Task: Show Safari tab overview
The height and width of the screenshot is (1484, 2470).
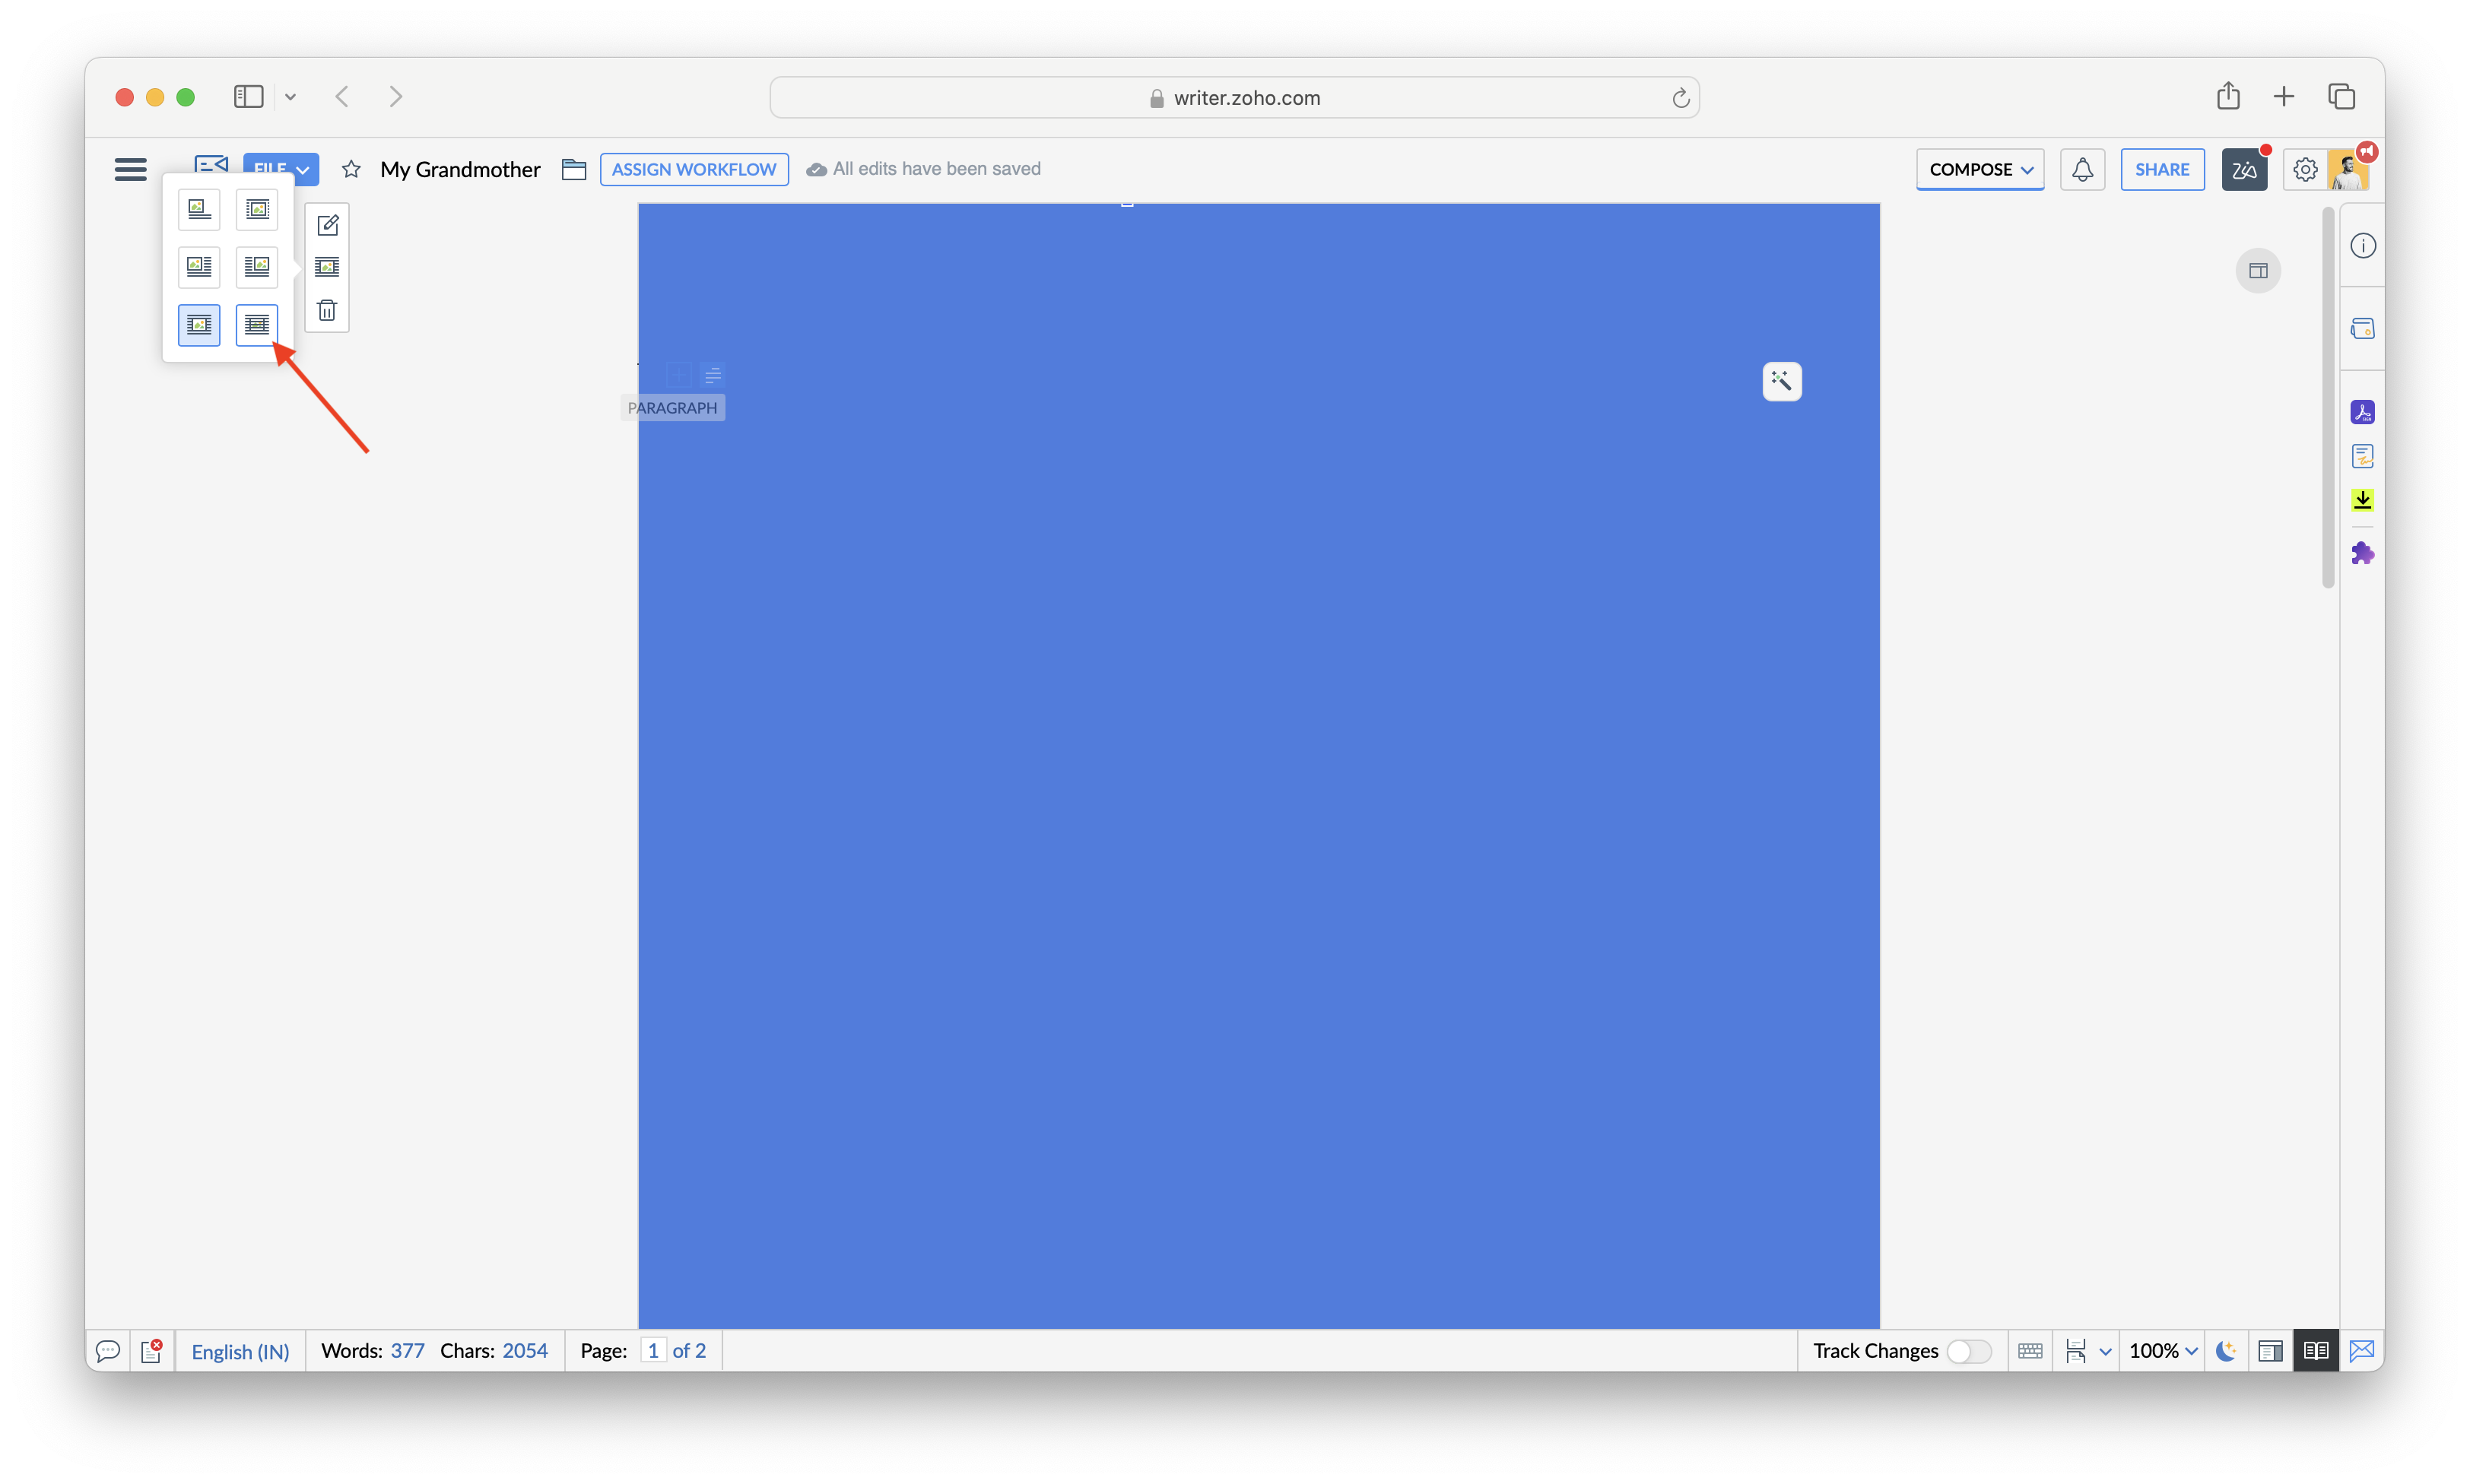Action: pyautogui.click(x=2341, y=97)
